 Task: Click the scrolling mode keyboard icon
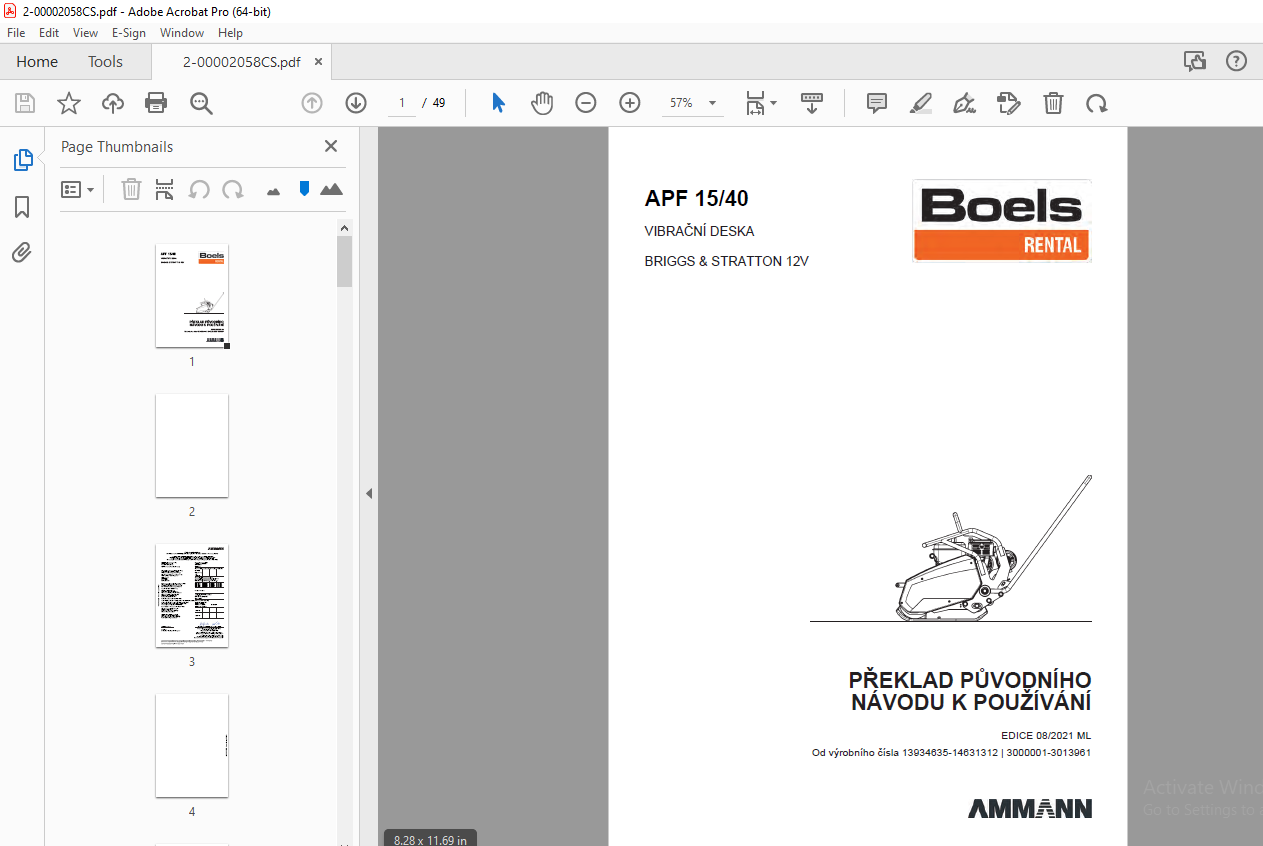click(x=811, y=103)
